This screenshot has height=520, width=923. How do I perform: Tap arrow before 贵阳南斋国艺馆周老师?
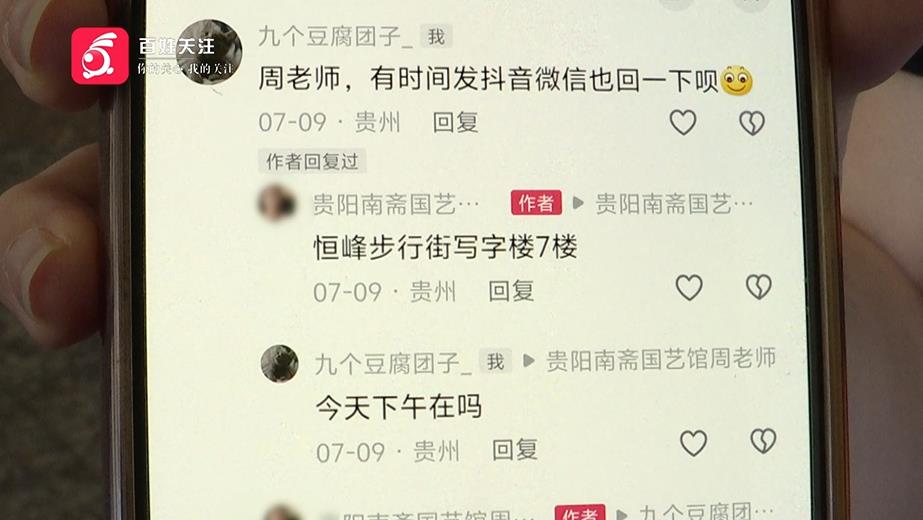point(529,360)
